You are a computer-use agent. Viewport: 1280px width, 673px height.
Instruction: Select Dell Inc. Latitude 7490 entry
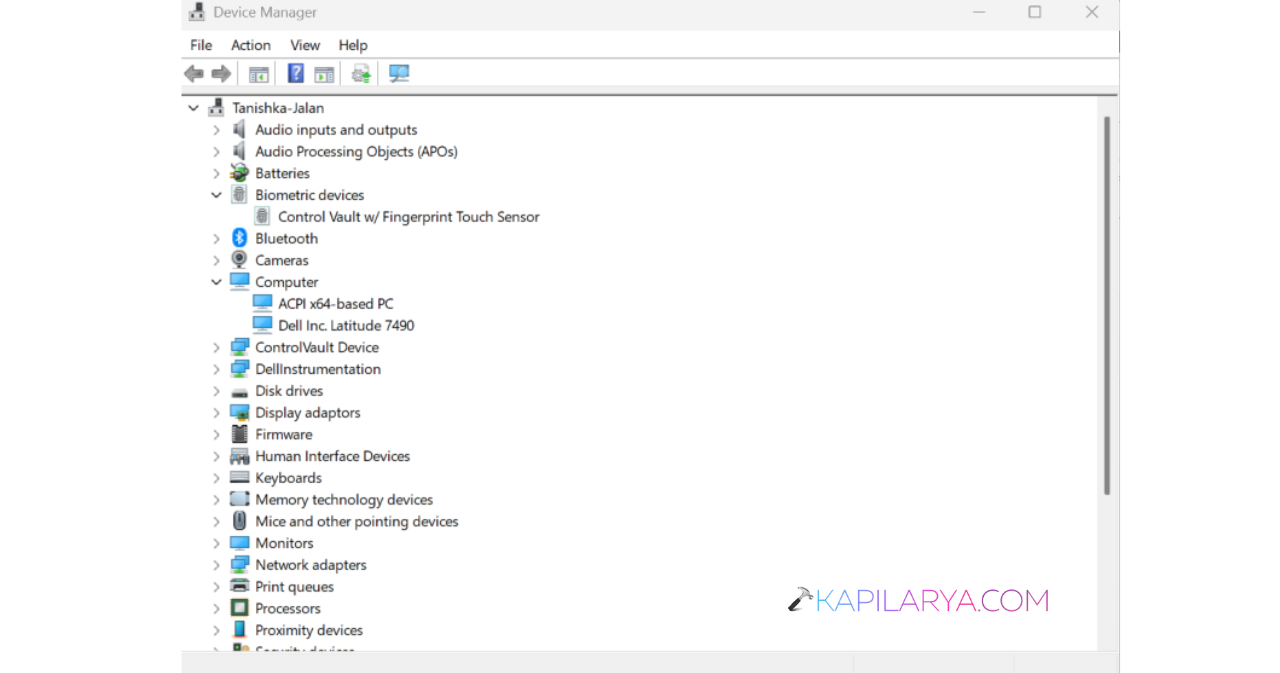pos(346,326)
